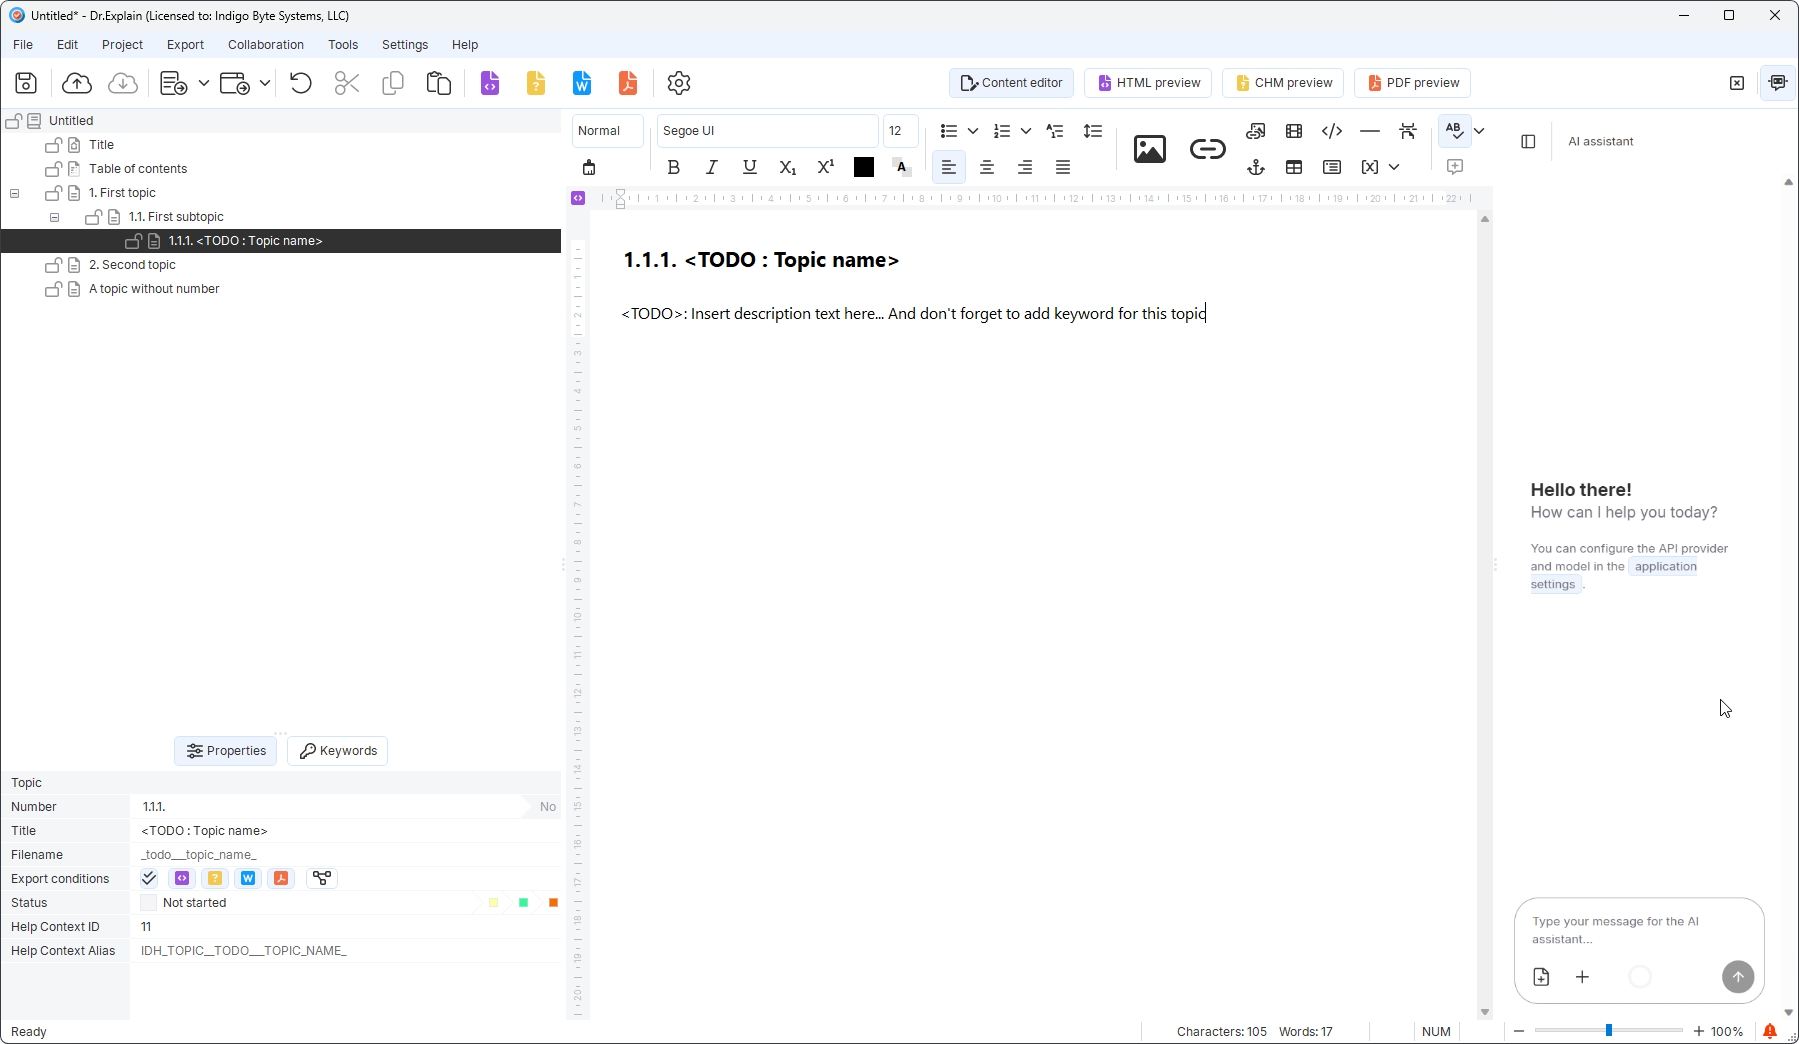Select Content editor mode
This screenshot has height=1044, width=1799.
pos(1011,83)
